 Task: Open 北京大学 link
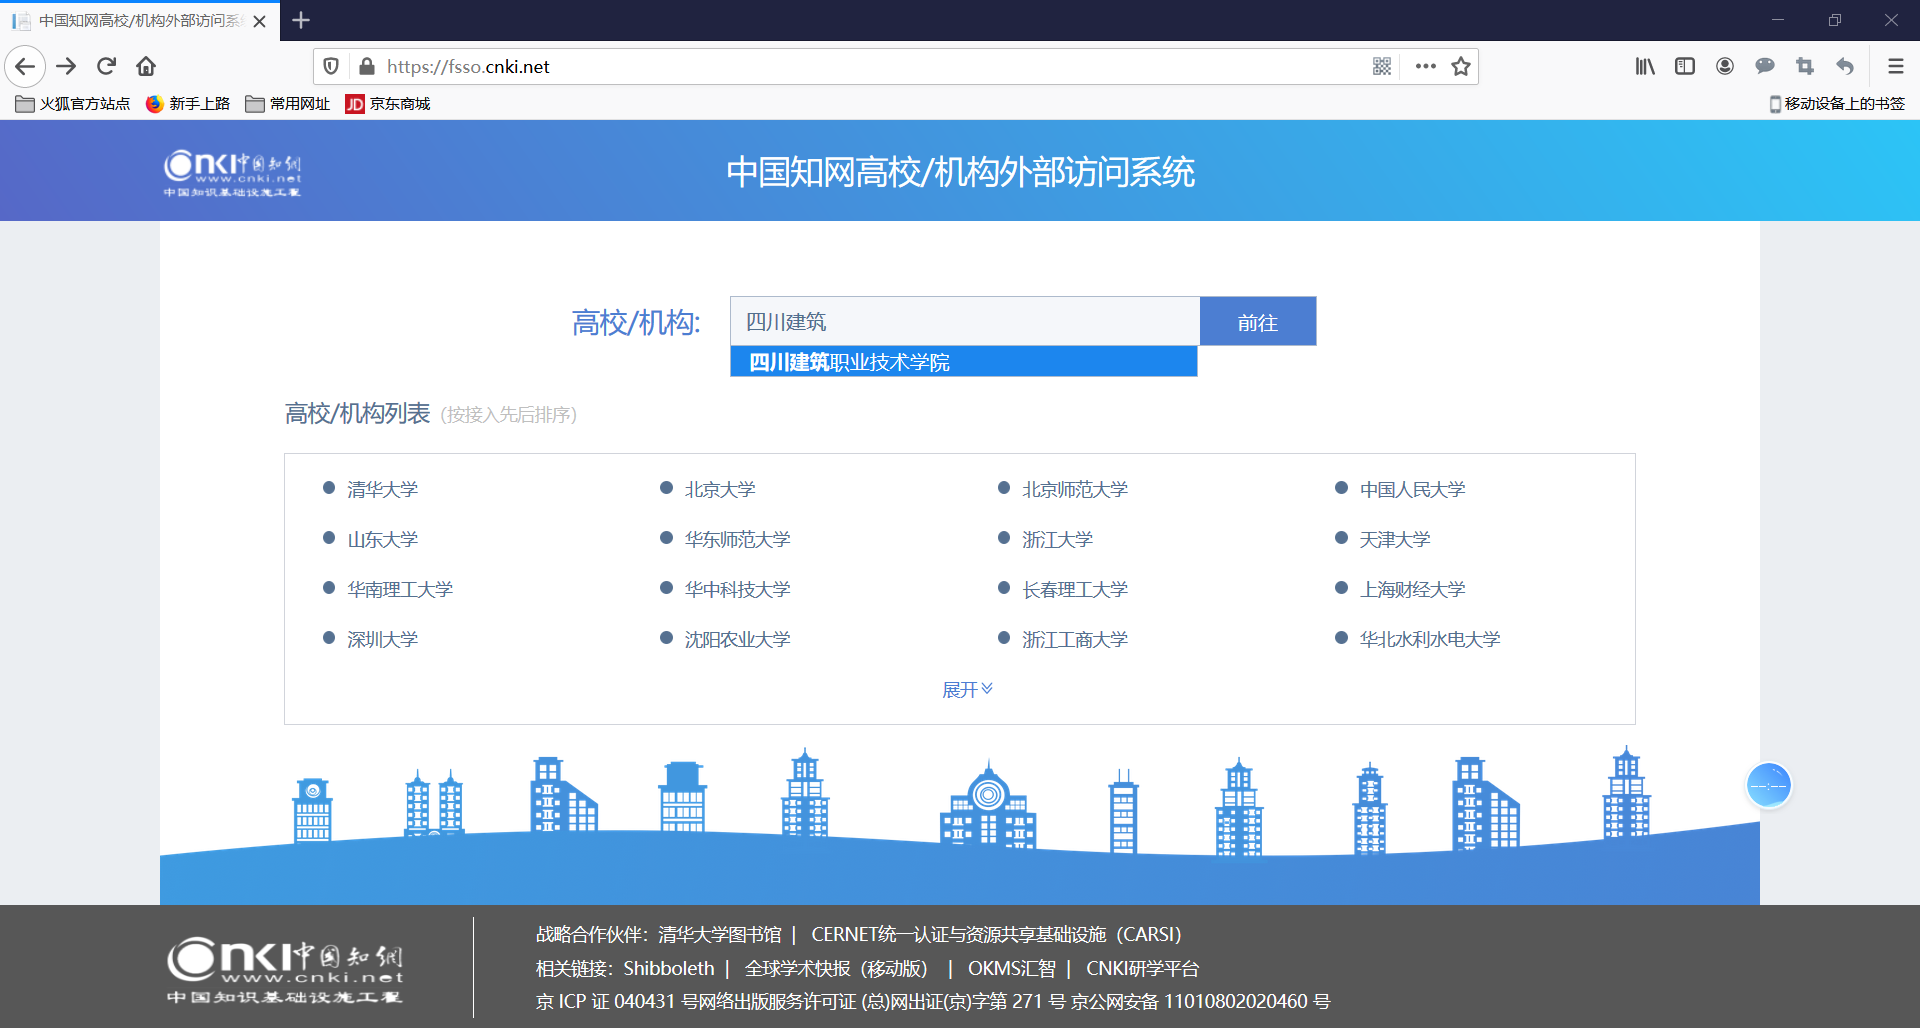pos(720,489)
